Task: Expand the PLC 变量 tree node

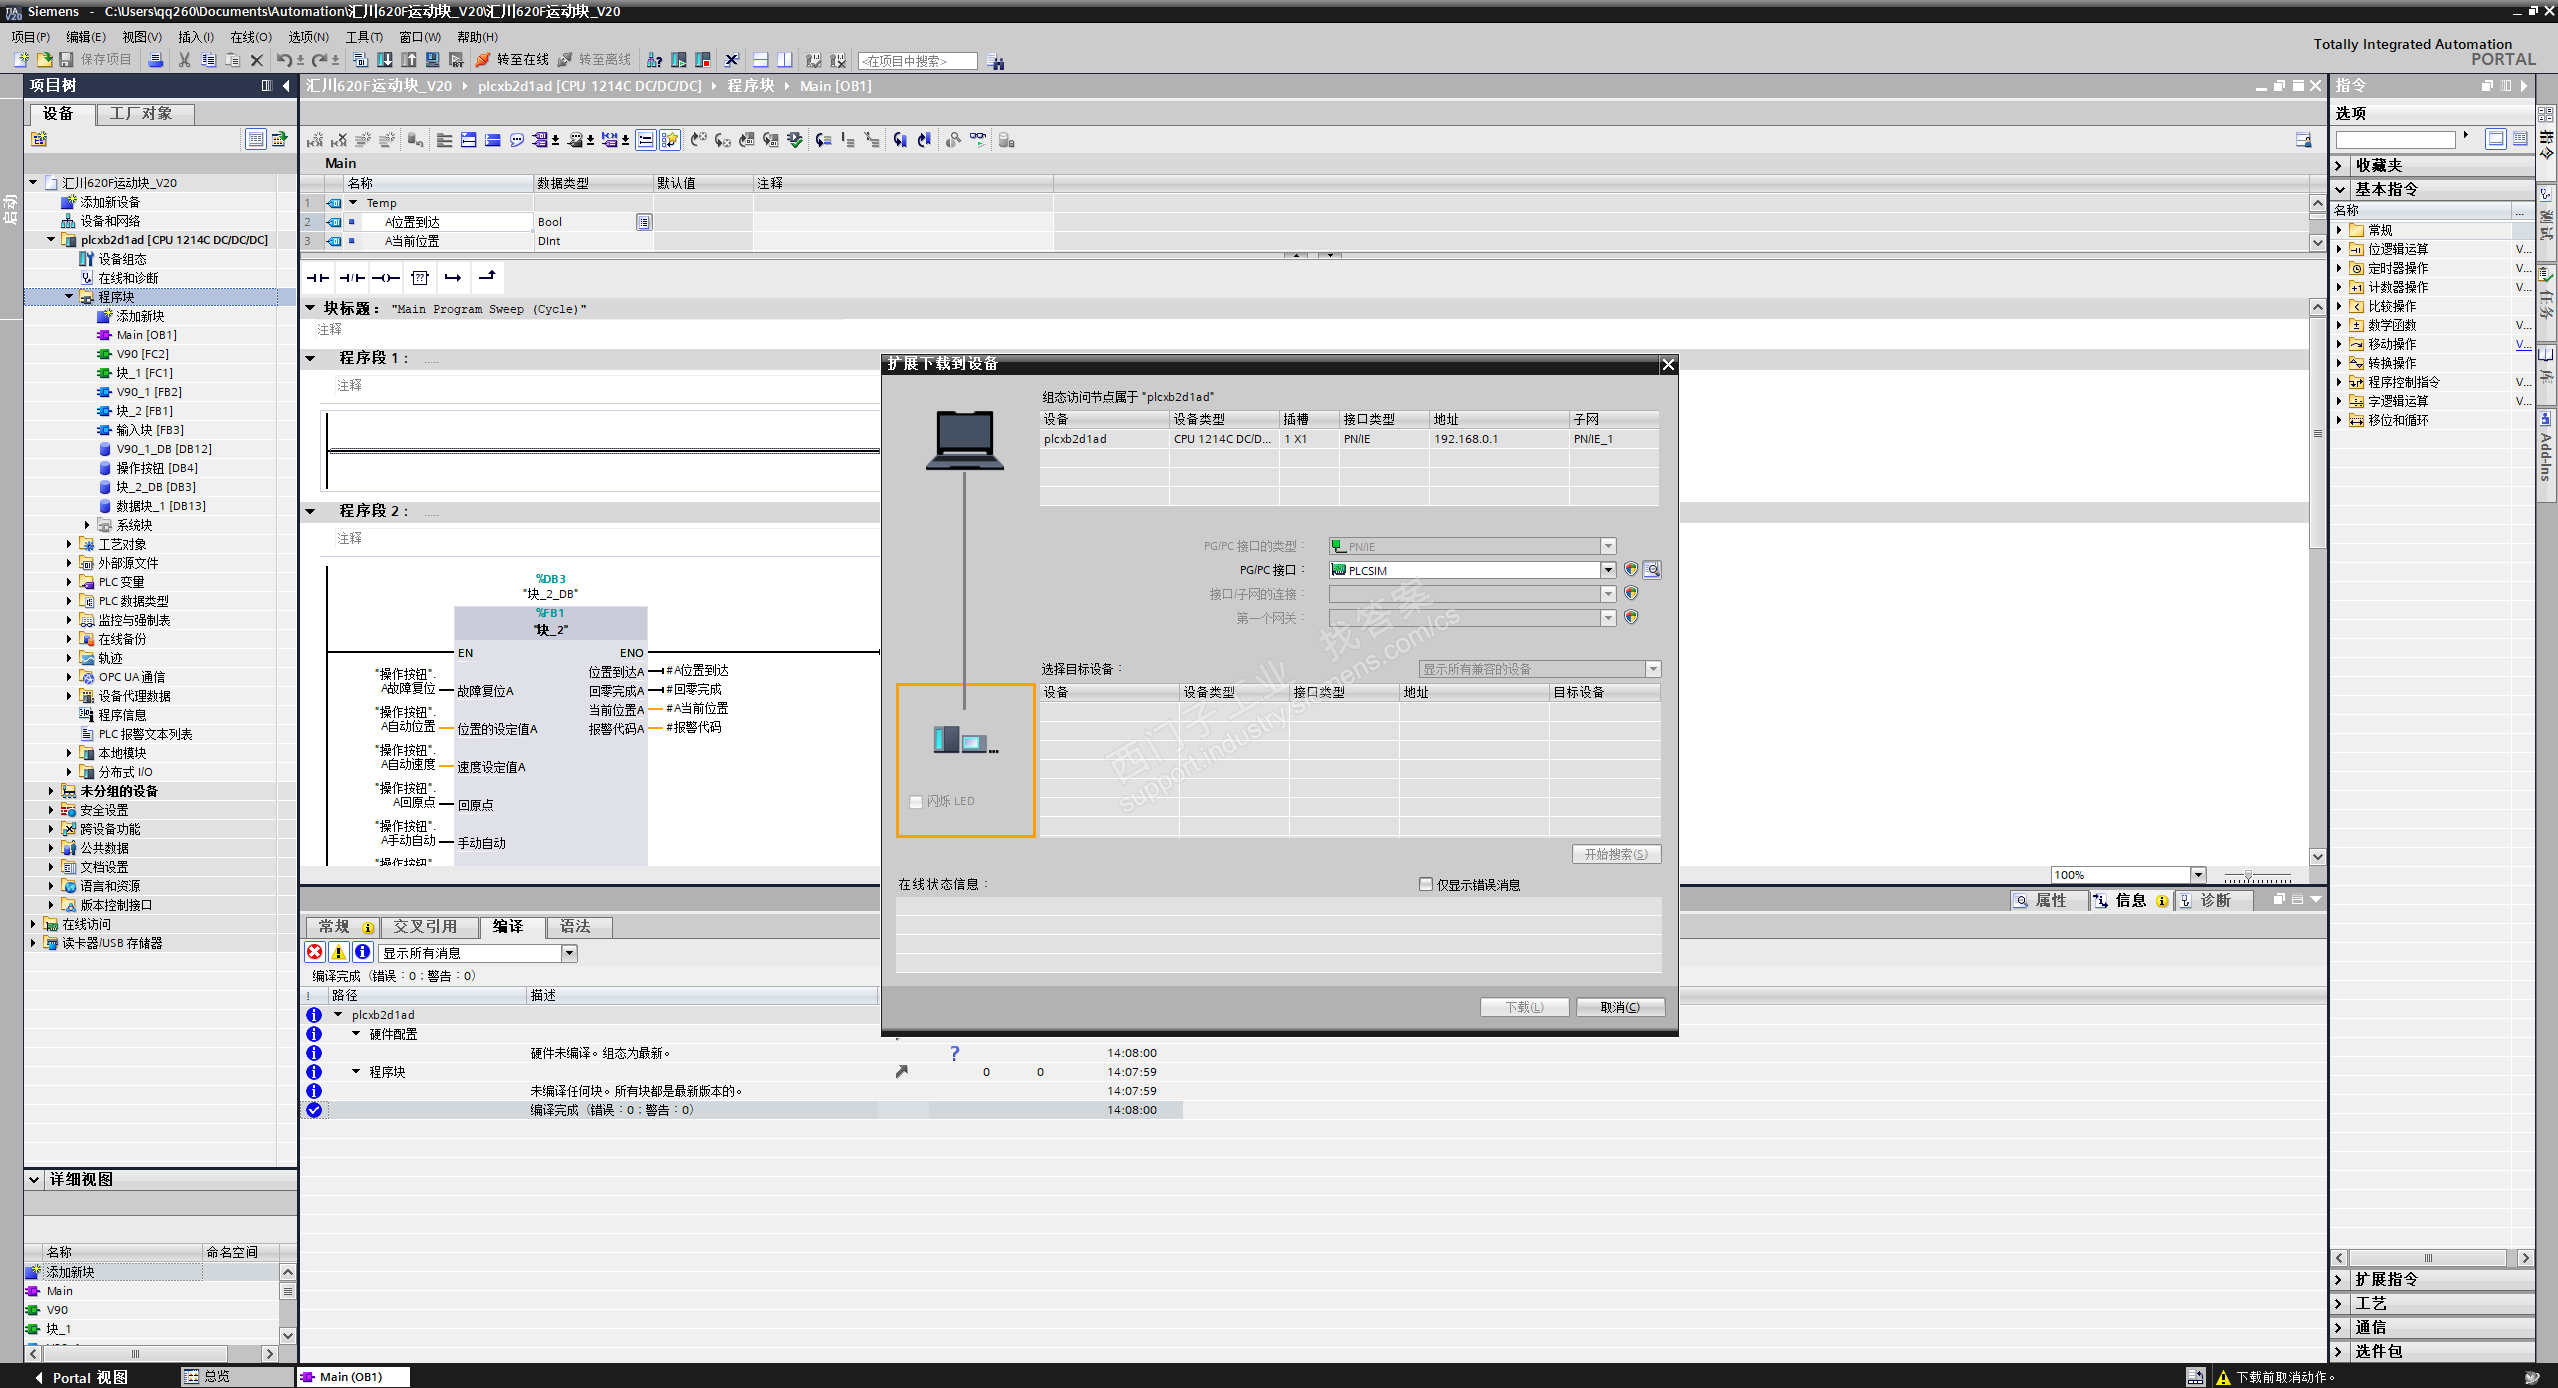Action: [x=69, y=582]
